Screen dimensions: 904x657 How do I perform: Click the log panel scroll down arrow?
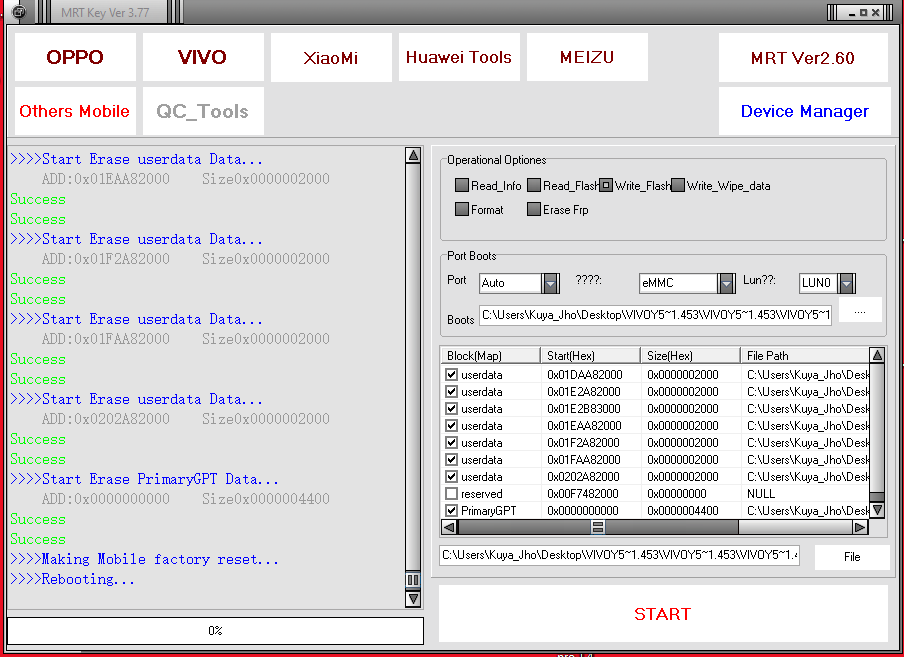click(413, 599)
